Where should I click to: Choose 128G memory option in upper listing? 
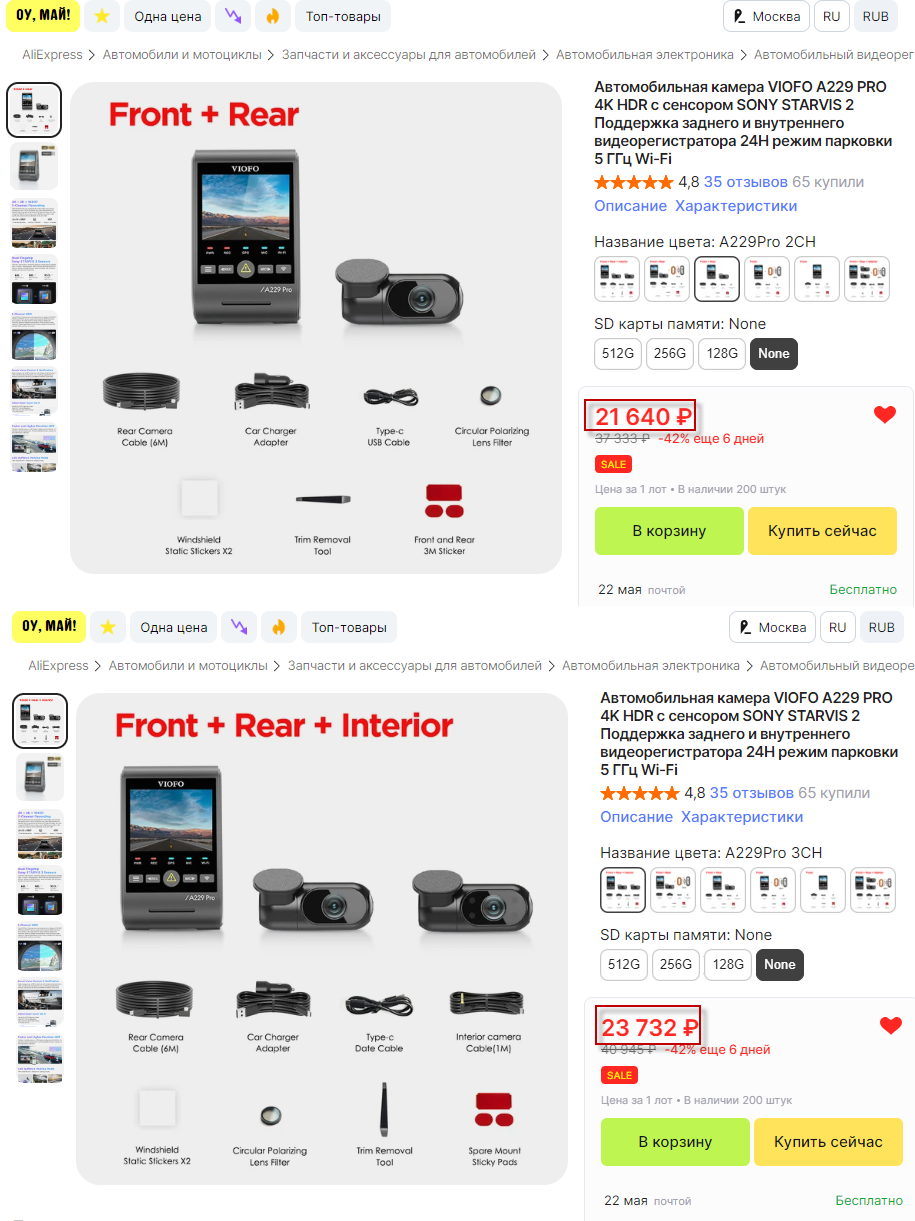[x=722, y=354]
